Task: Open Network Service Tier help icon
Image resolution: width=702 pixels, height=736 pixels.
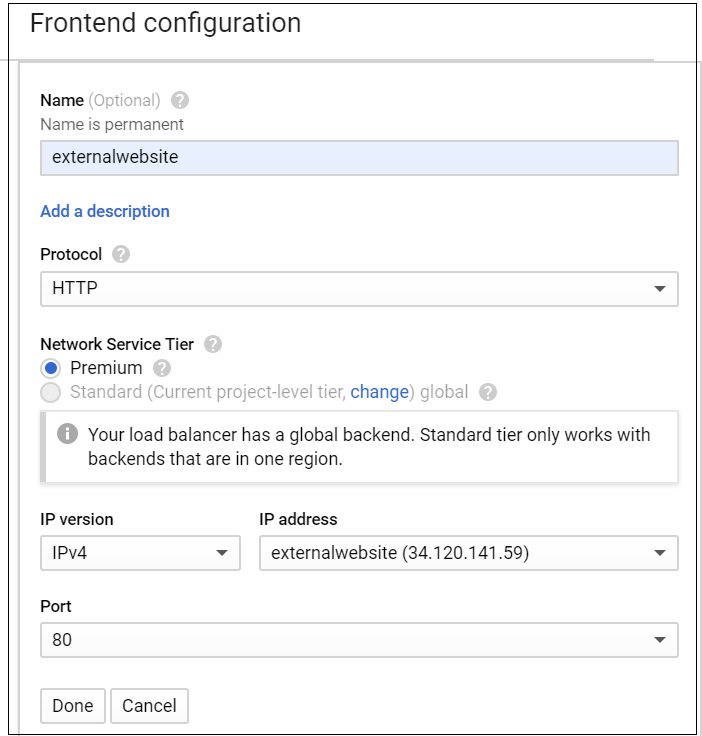Action: coord(213,344)
